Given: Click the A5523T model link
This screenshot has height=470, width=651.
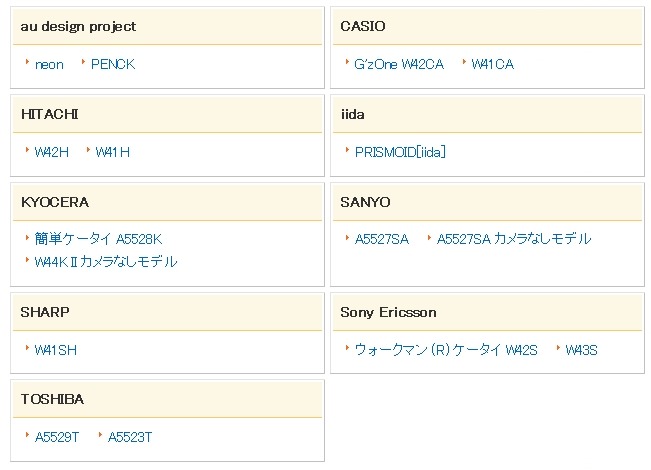Looking at the screenshot, I should coord(130,437).
